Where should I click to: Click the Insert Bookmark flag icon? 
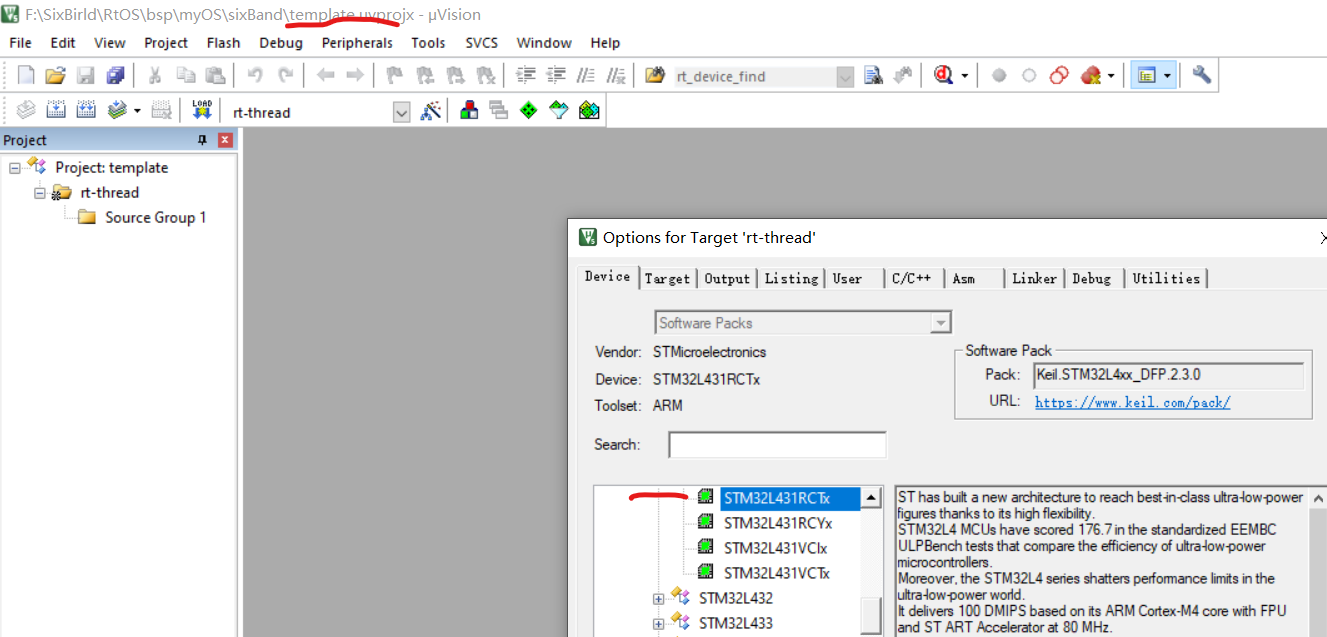click(395, 75)
